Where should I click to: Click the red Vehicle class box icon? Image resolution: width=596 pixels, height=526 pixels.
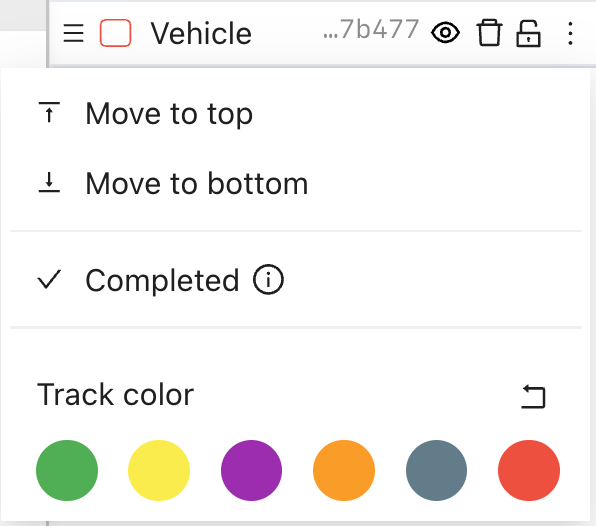pyautogui.click(x=116, y=33)
